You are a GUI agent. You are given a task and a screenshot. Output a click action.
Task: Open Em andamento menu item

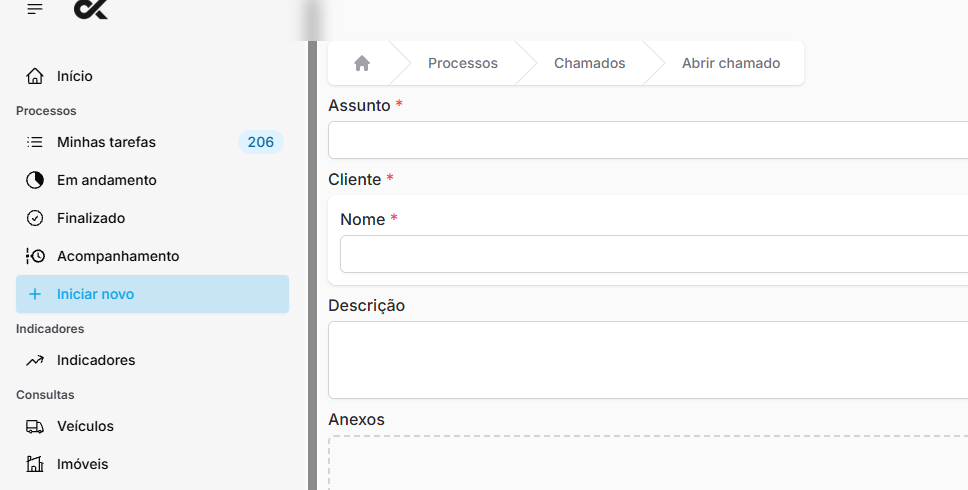[152, 180]
